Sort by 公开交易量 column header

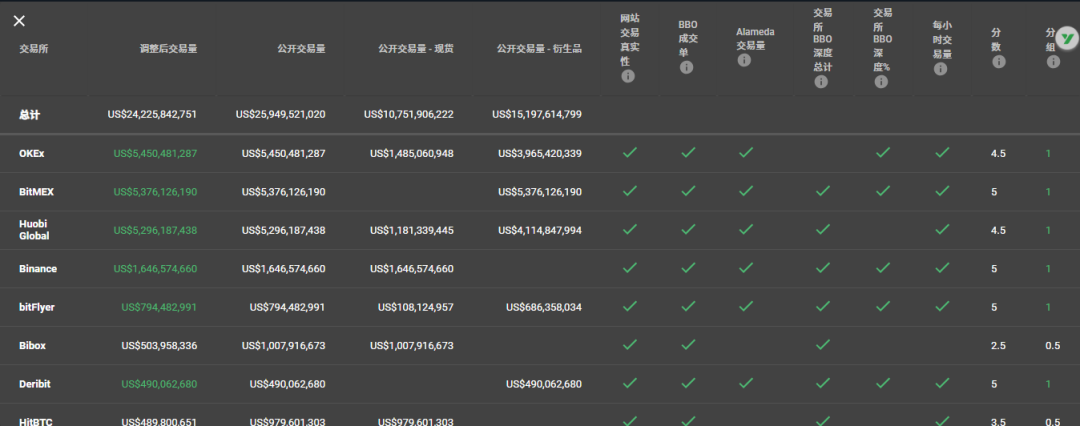pos(301,48)
